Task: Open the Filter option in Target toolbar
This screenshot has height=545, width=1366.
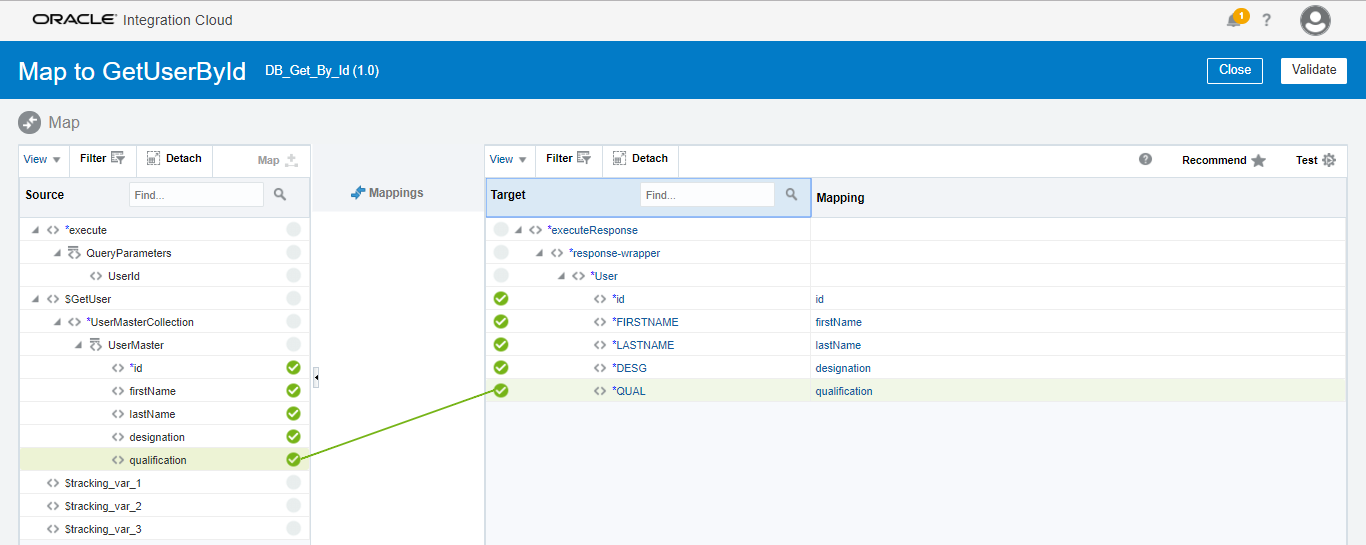Action: (568, 159)
